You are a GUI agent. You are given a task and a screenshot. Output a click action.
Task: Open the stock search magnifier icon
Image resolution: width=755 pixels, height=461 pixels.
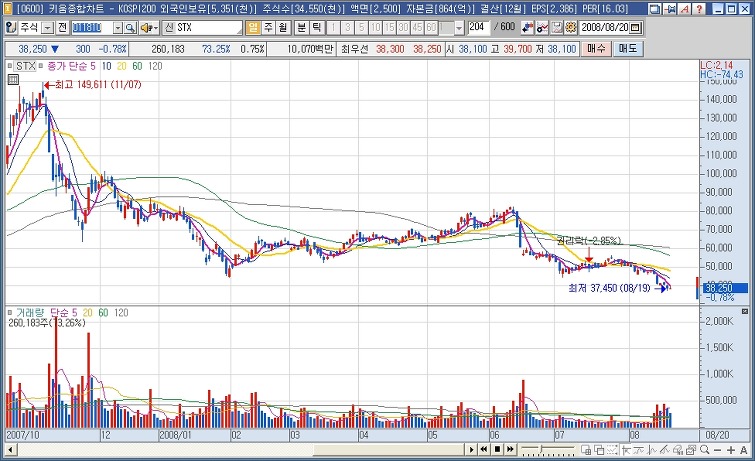pos(130,28)
